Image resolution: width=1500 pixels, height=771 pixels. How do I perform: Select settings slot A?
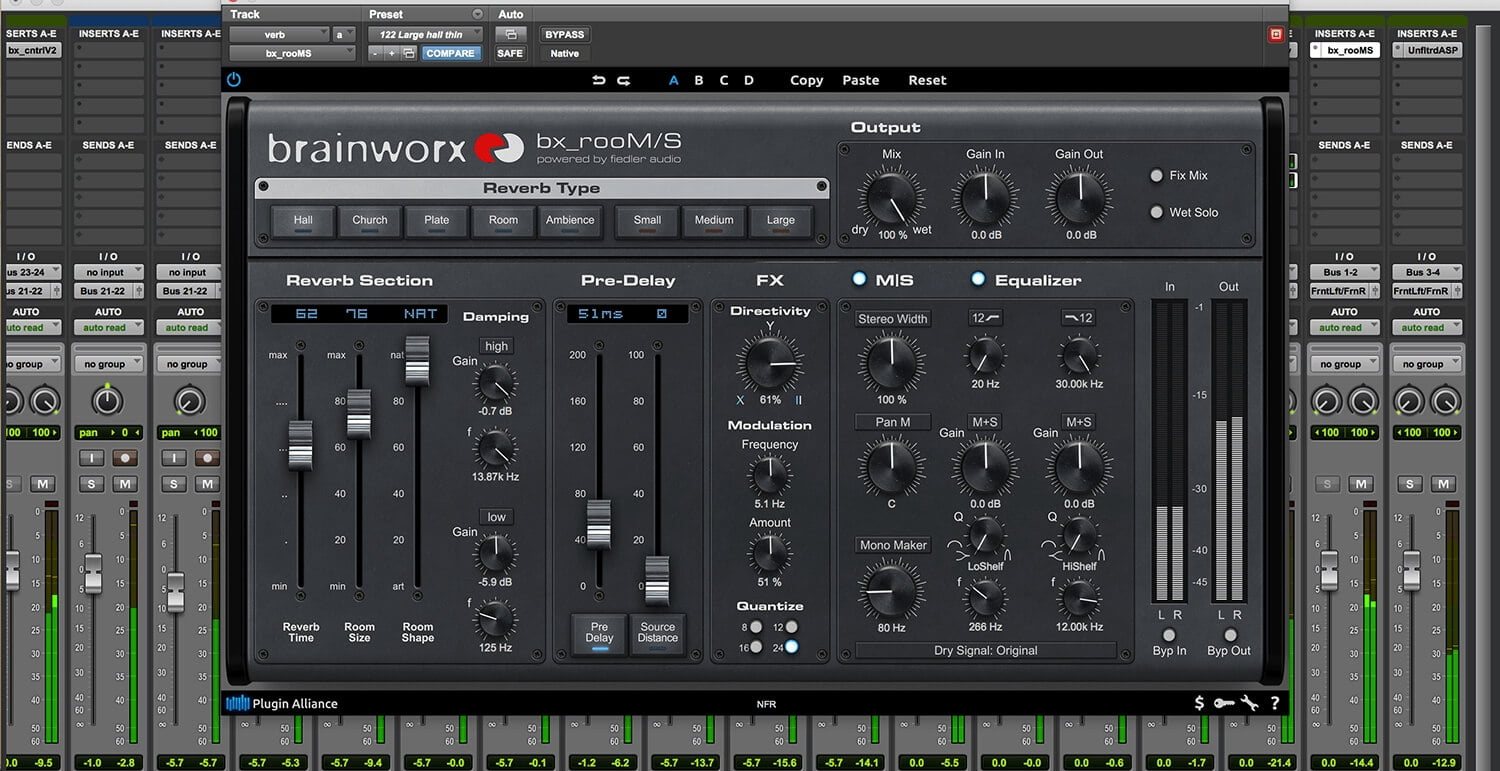click(674, 80)
